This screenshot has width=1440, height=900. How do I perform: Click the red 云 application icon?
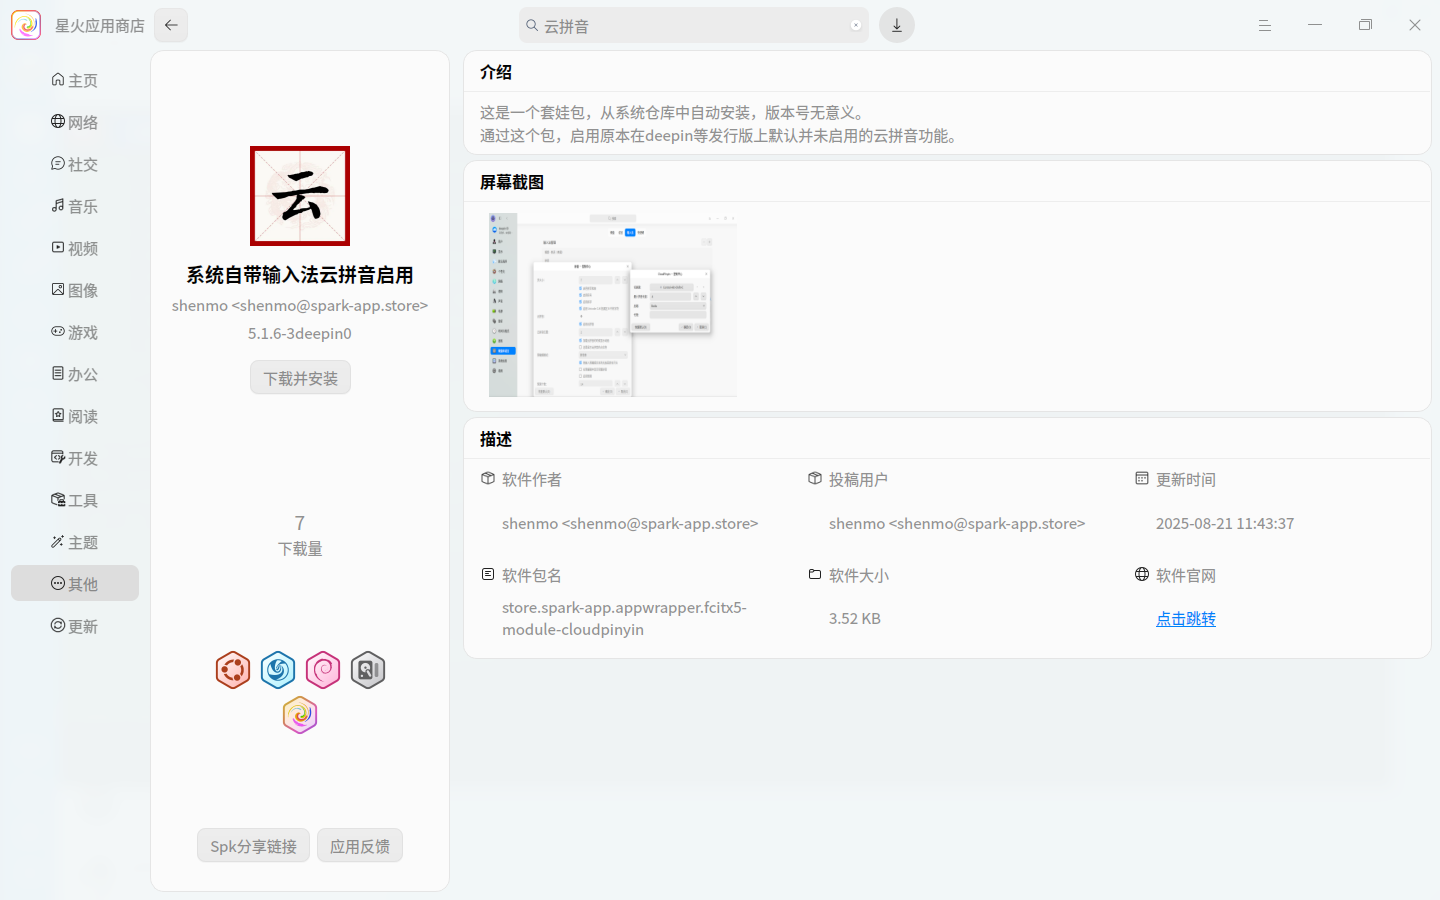(300, 196)
